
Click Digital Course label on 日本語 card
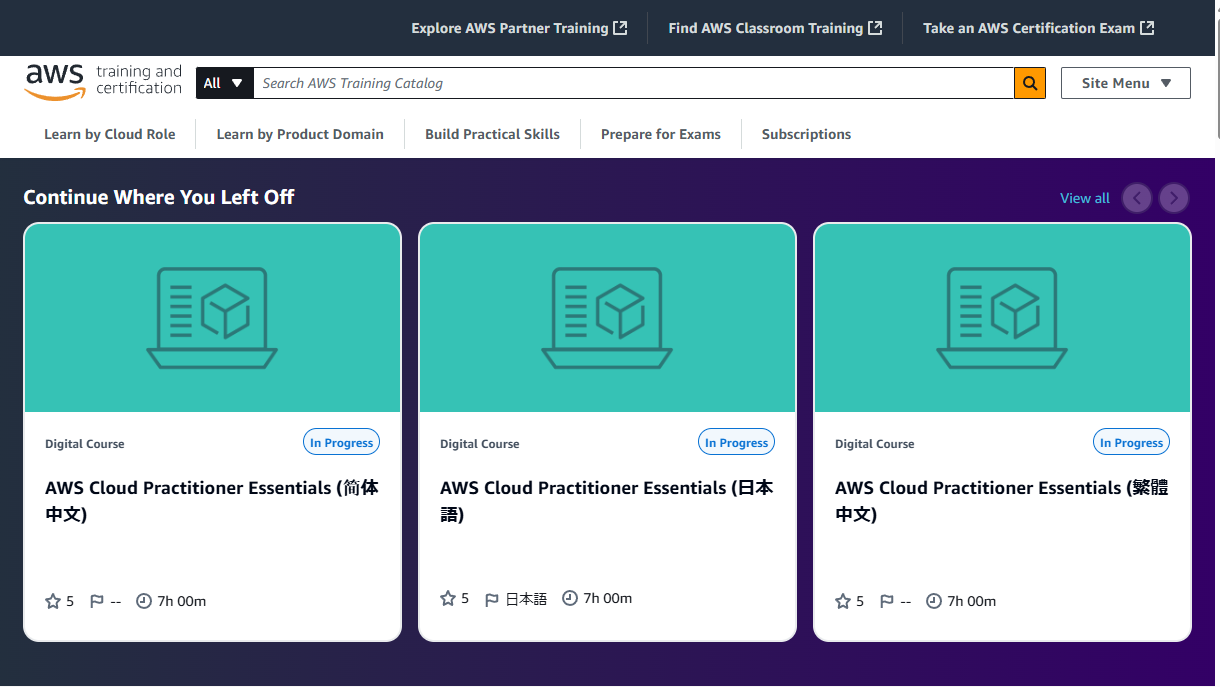click(x=480, y=444)
